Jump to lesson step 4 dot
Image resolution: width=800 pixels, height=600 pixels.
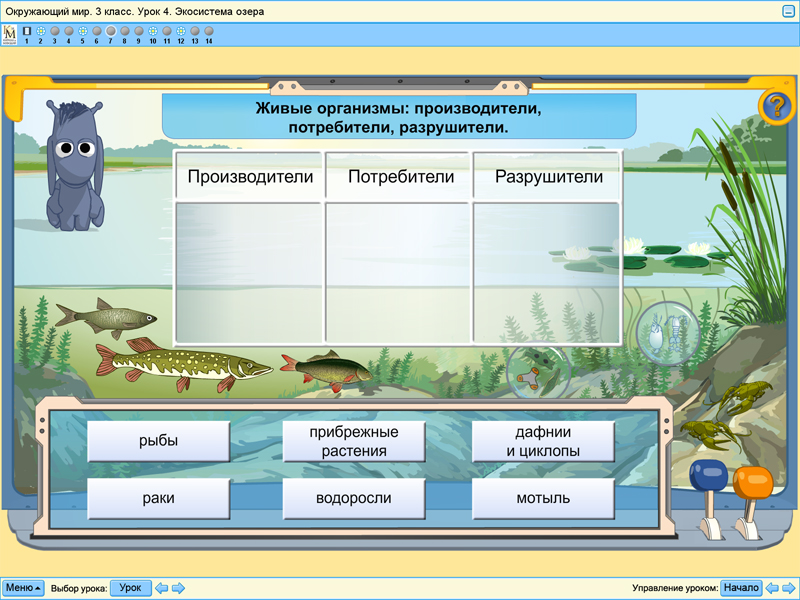[69, 31]
